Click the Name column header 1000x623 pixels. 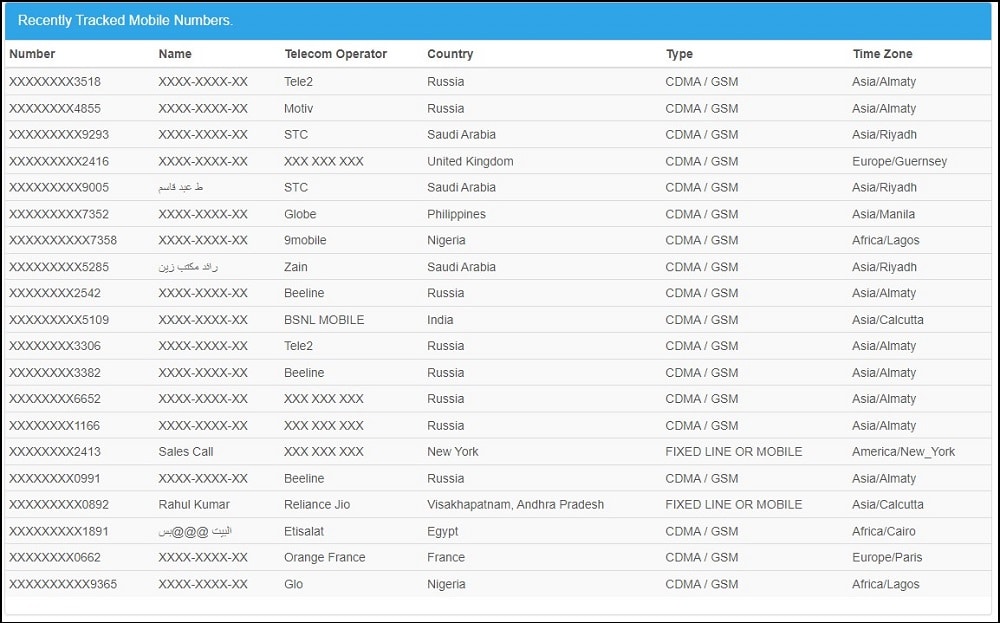(175, 54)
